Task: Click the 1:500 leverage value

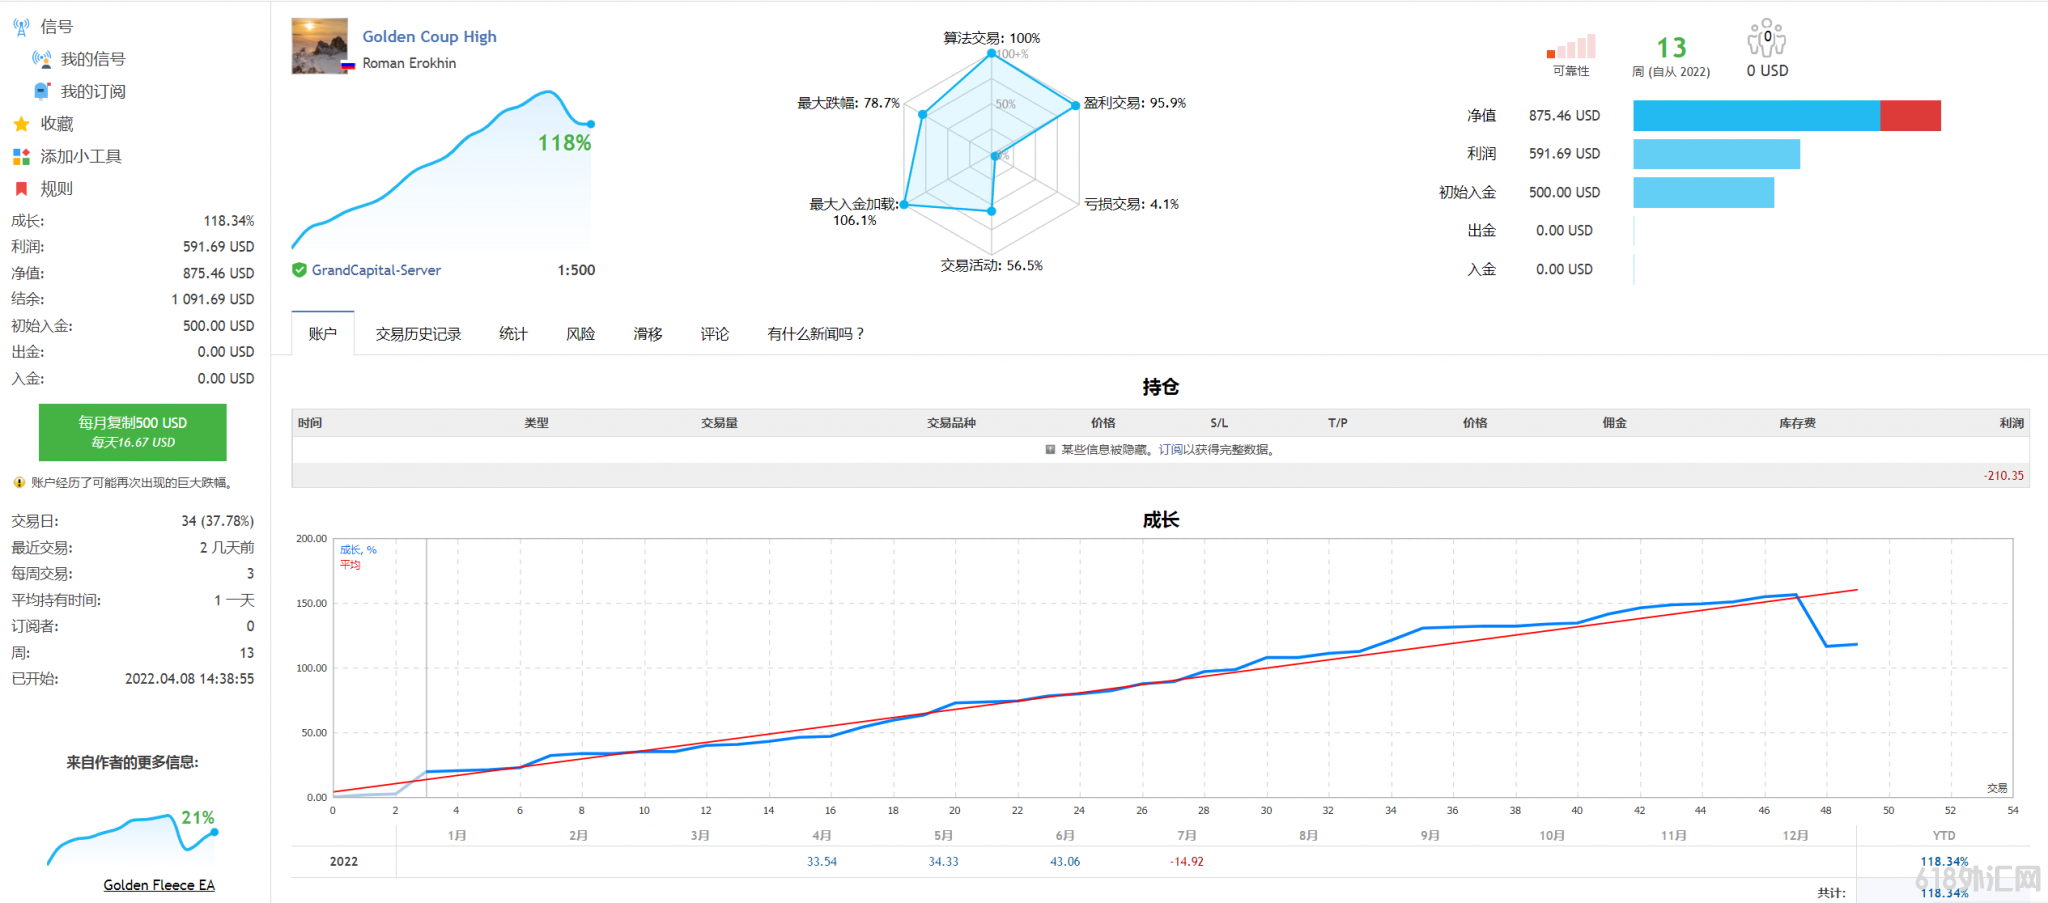Action: (x=576, y=270)
